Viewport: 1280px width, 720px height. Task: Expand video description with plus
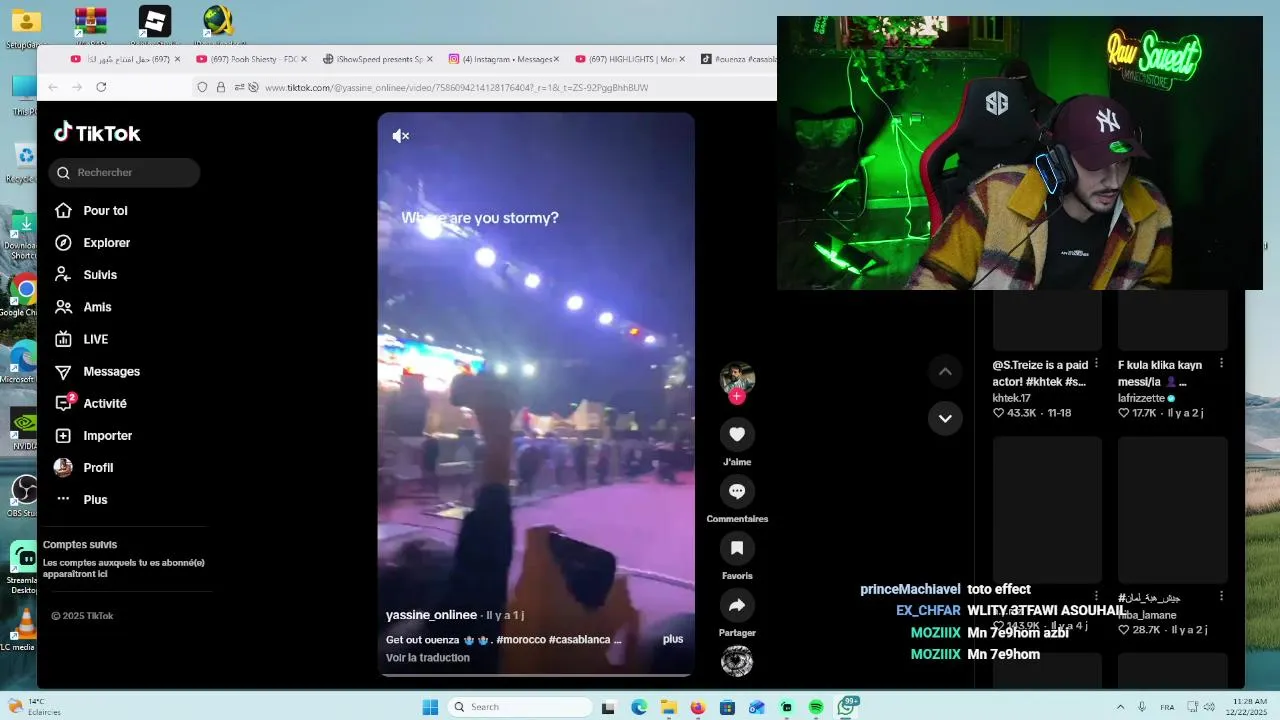point(673,639)
